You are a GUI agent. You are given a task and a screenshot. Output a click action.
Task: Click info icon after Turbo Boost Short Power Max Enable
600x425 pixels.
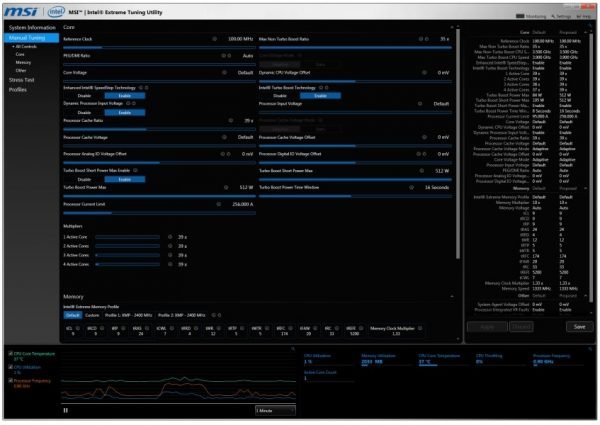pos(135,170)
